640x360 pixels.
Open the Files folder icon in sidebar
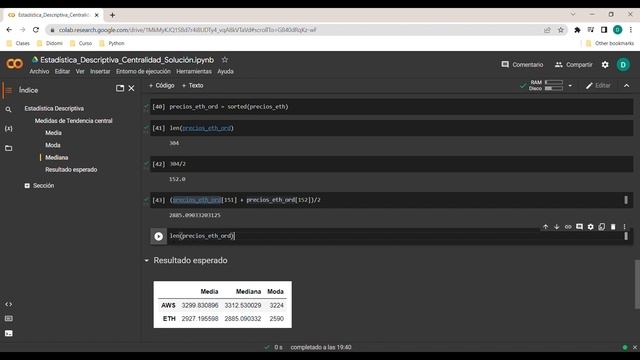8,148
